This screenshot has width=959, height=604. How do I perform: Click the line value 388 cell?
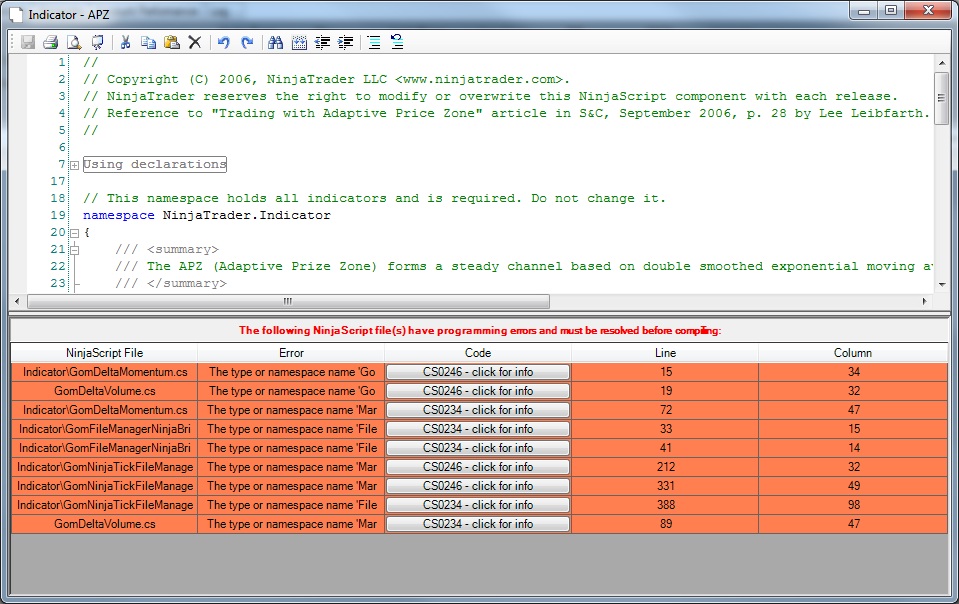click(x=665, y=504)
